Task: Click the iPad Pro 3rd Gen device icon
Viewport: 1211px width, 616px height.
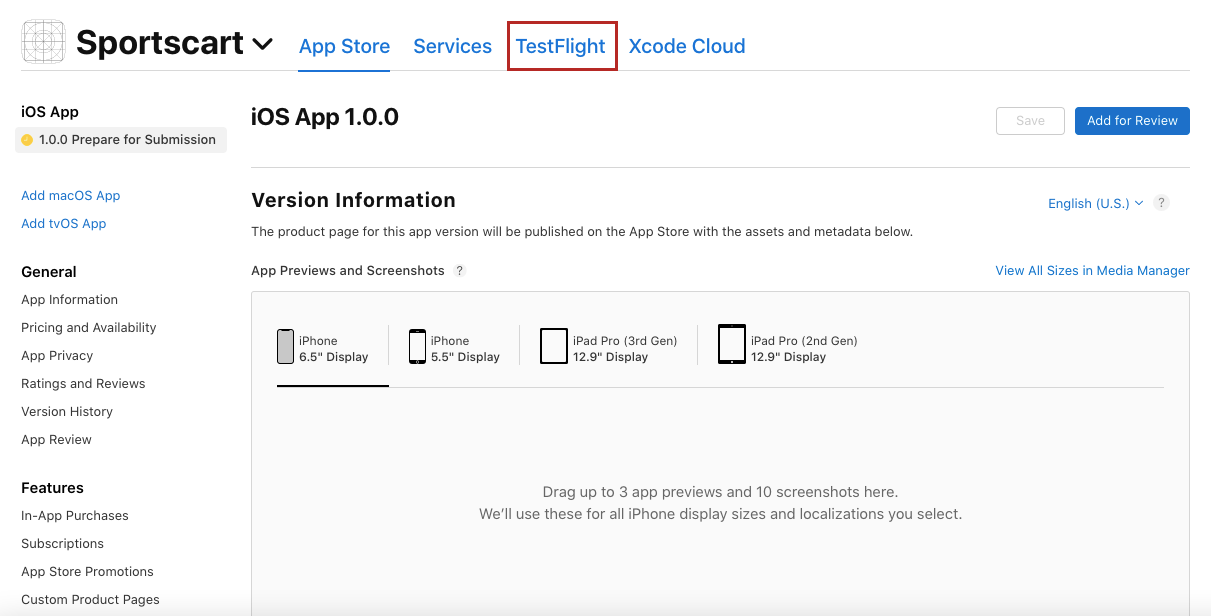Action: coord(554,347)
